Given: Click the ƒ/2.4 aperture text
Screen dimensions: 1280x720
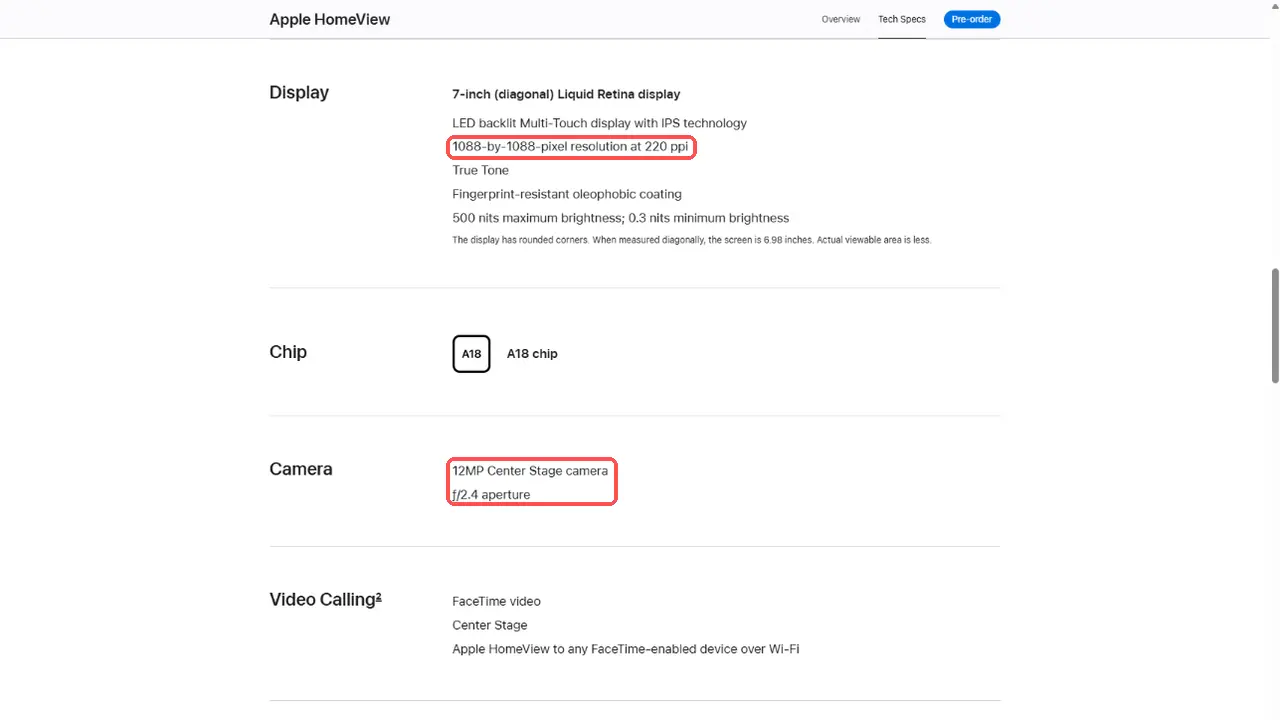Looking at the screenshot, I should coord(491,495).
